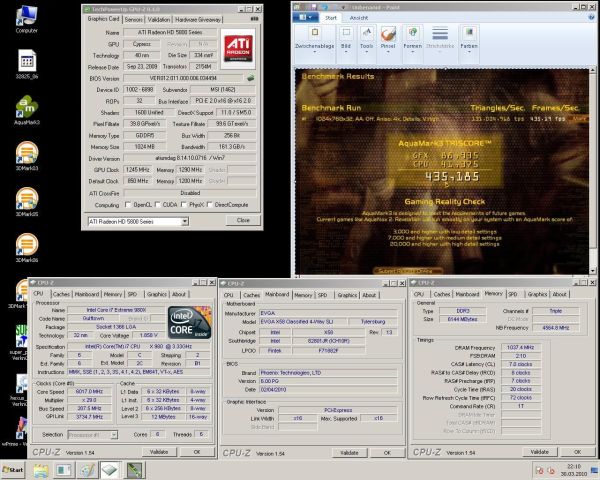
Task: Click Validate in middle CPU-Z window
Action: (x=349, y=452)
